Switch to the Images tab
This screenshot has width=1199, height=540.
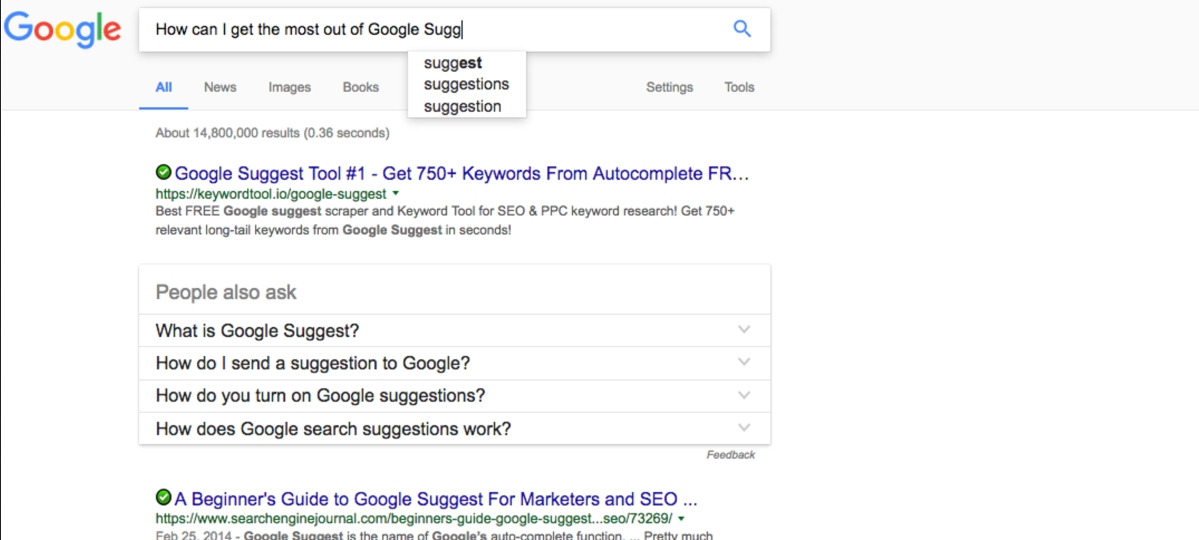coord(289,87)
